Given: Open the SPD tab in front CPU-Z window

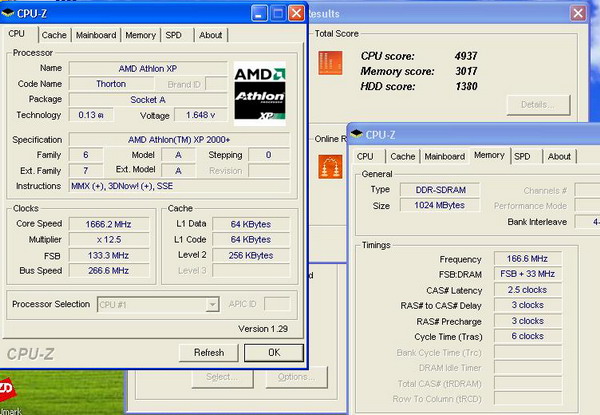Looking at the screenshot, I should 174,35.
